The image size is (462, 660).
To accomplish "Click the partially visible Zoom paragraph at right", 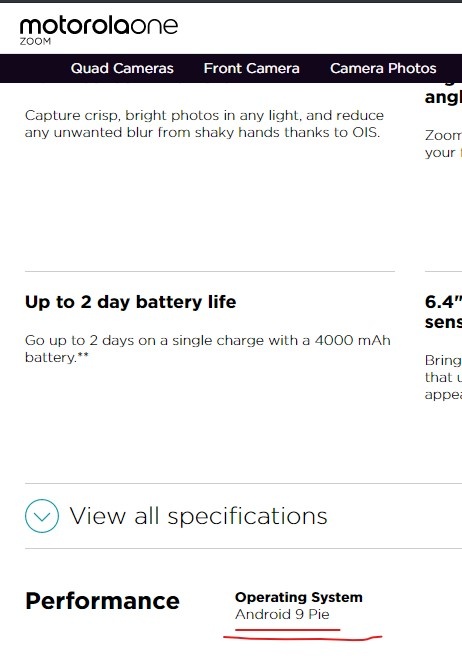I will [443, 144].
